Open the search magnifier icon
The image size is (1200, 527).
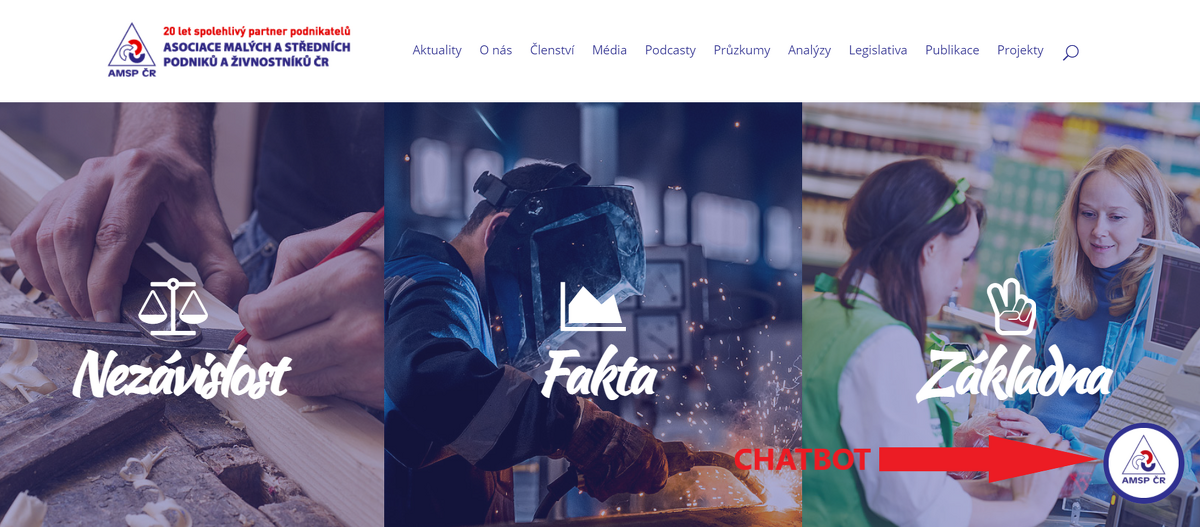1070,51
